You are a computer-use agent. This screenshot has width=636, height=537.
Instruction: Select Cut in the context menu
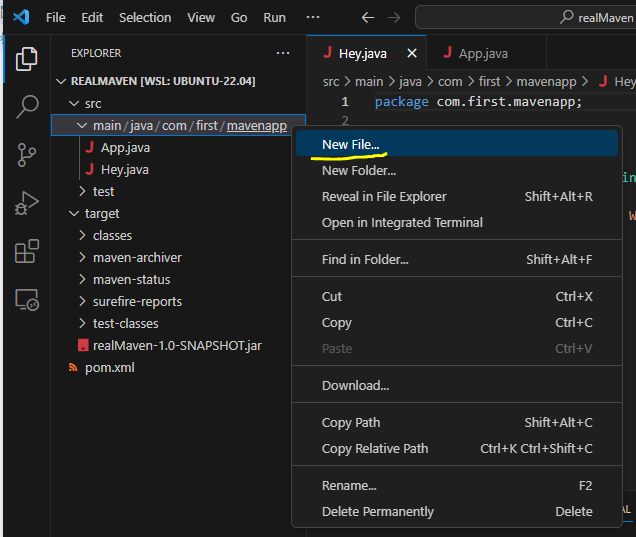(x=457, y=296)
